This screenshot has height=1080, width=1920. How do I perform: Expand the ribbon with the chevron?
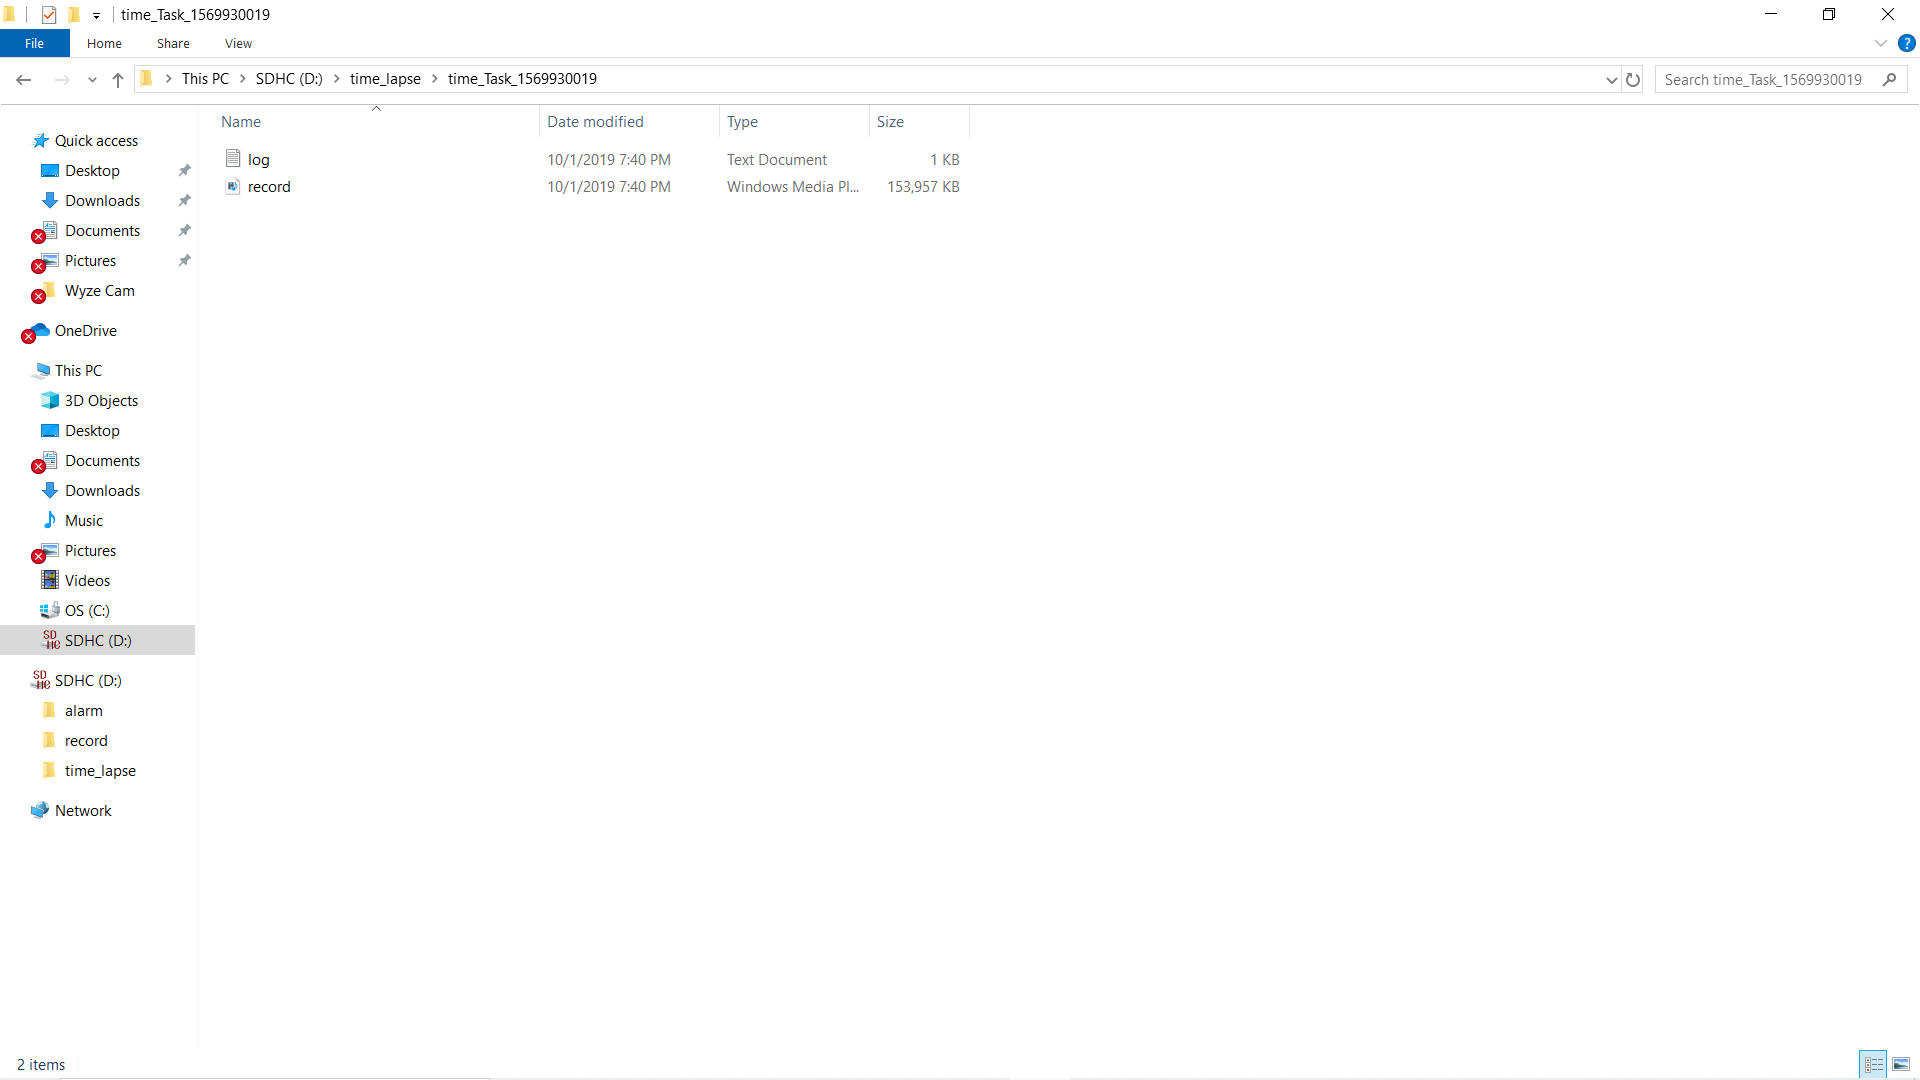tap(1880, 43)
